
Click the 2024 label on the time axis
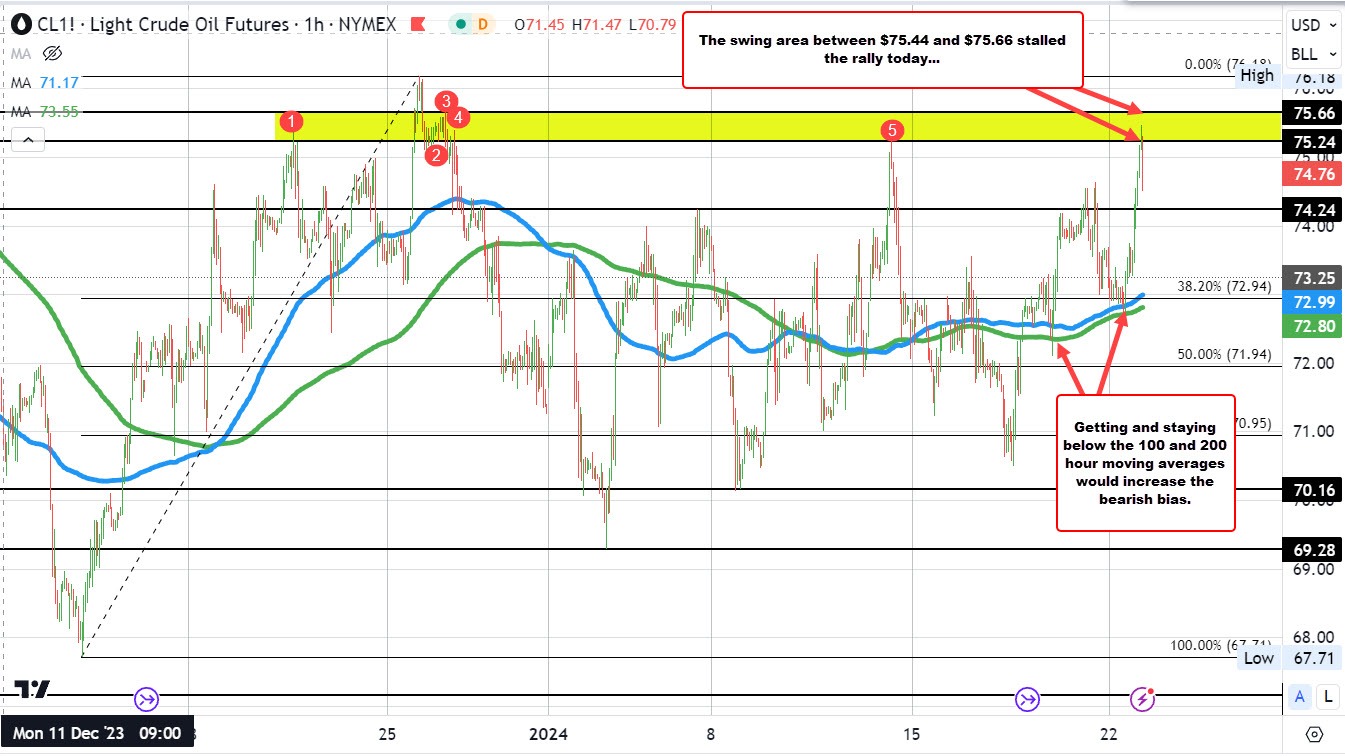(x=549, y=733)
